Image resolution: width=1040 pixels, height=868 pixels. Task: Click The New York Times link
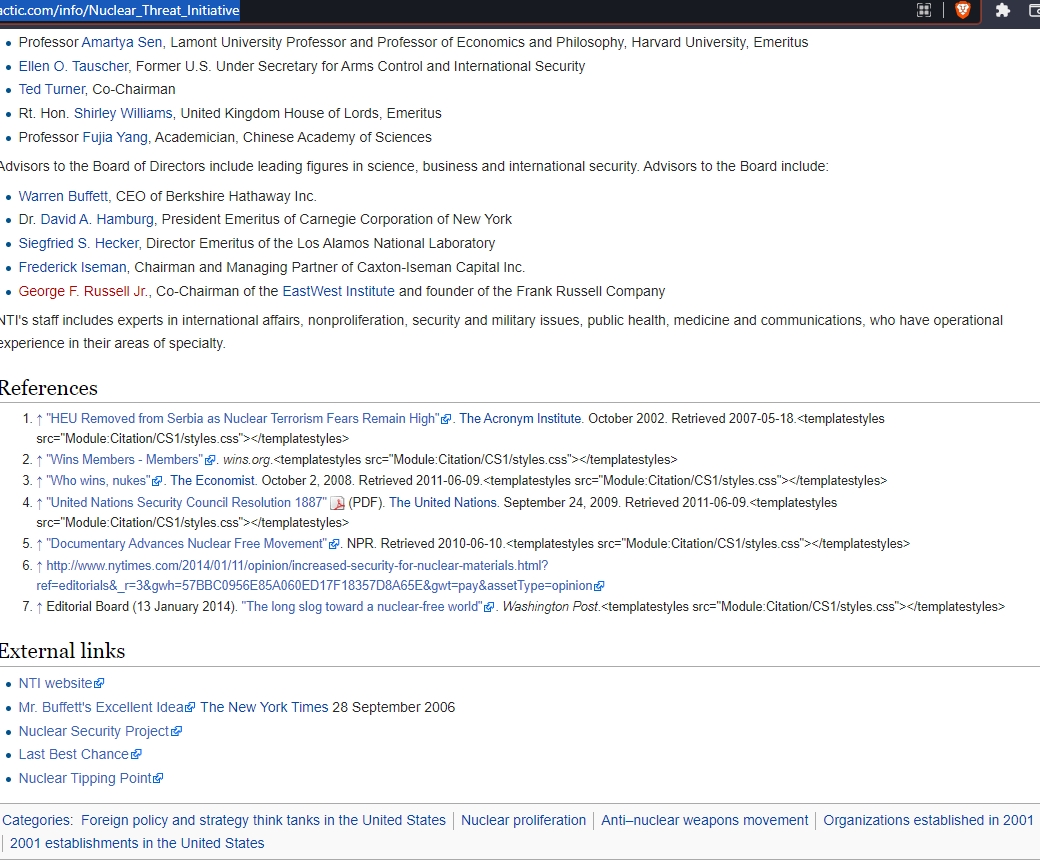click(264, 707)
